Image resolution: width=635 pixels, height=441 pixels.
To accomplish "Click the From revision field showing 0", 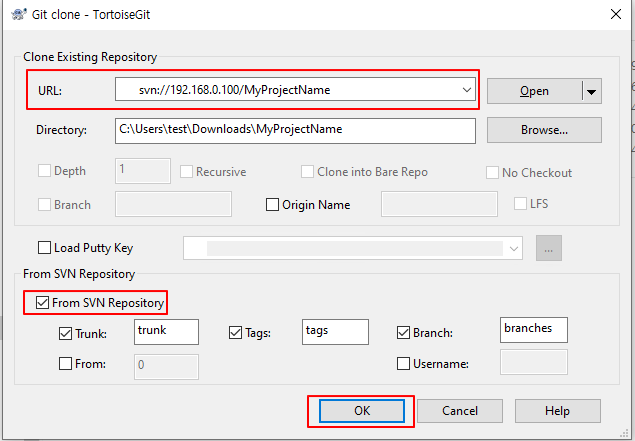I will [x=166, y=367].
